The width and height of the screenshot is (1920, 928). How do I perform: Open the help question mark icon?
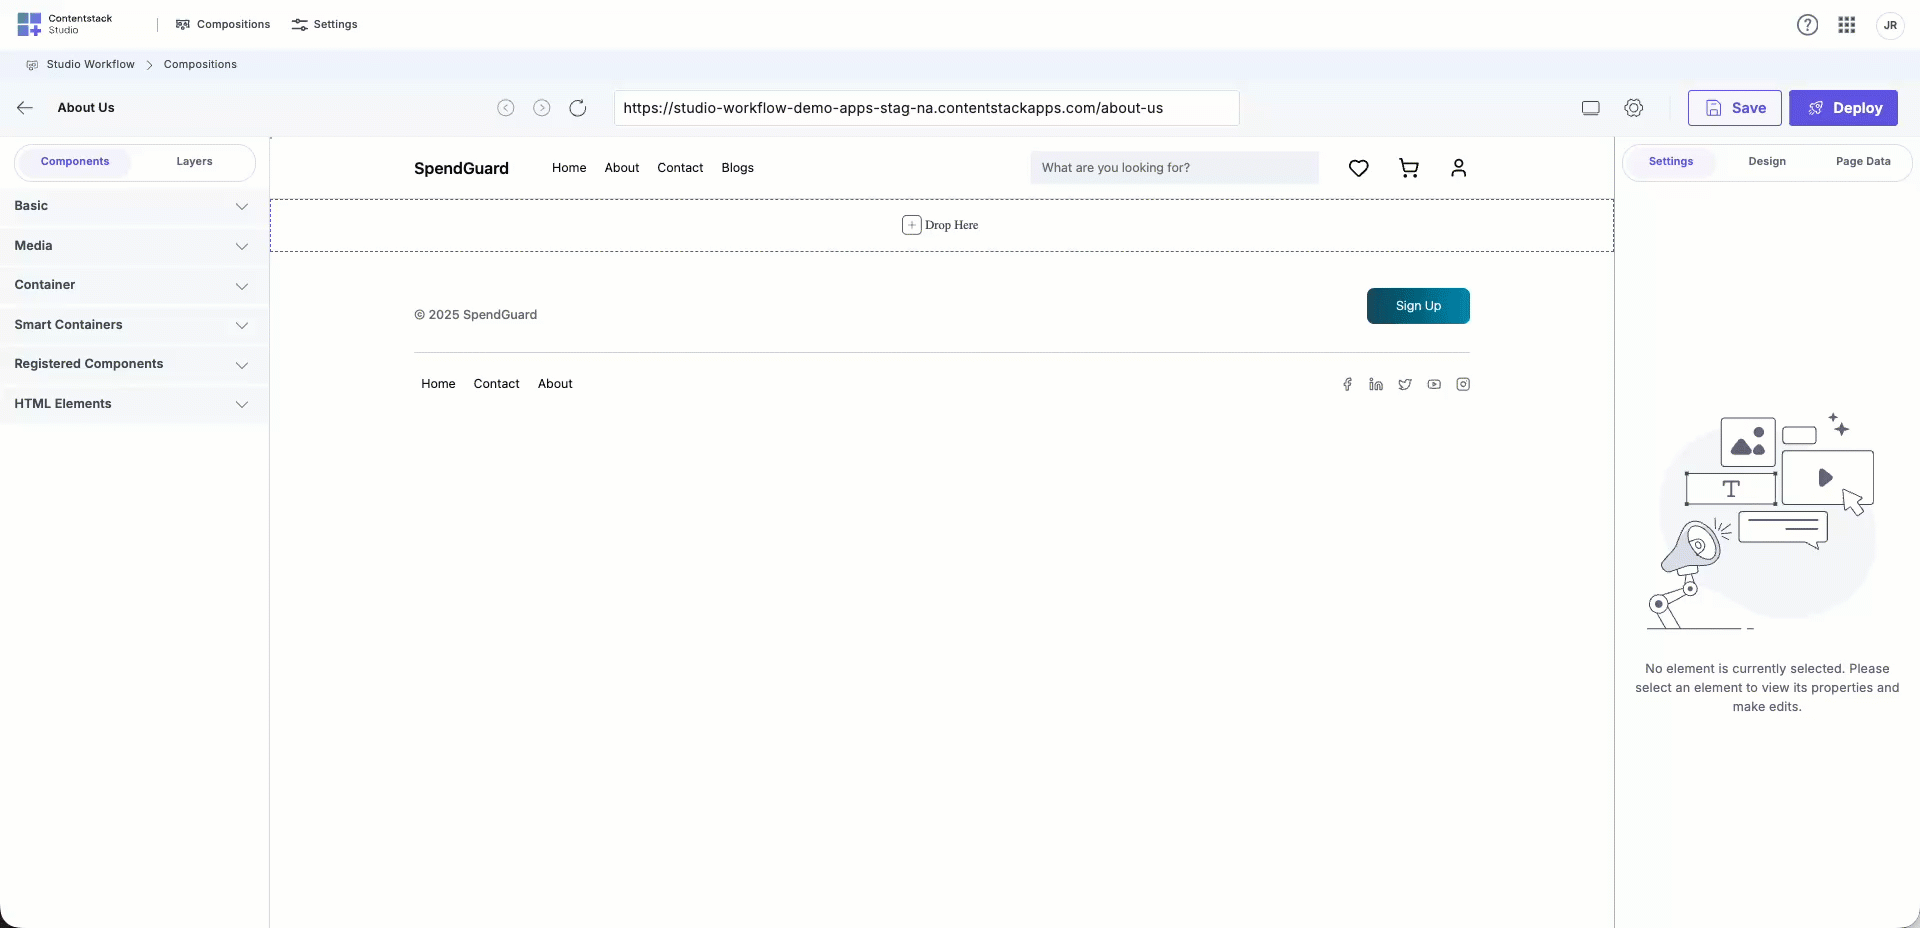(x=1807, y=25)
